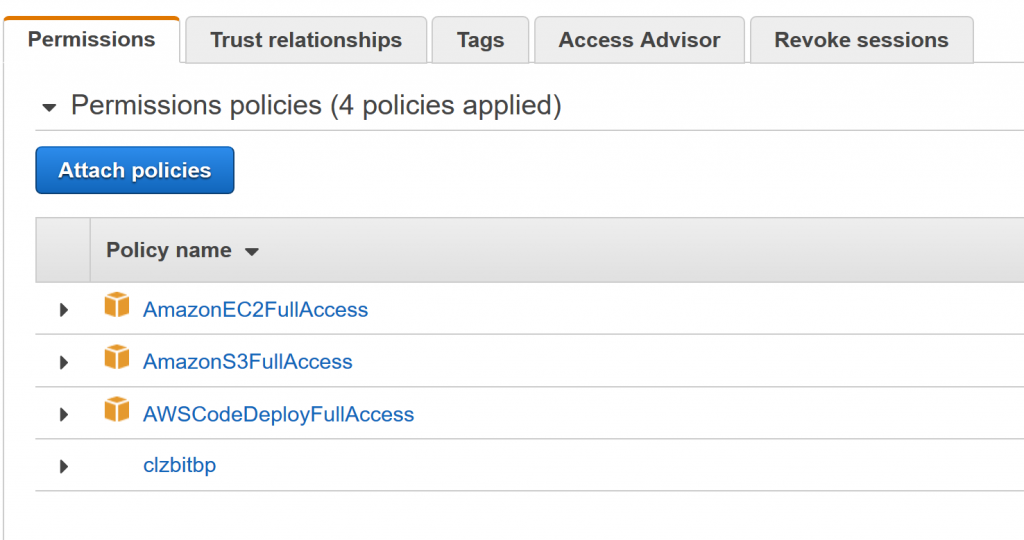Screen dimensions: 1024x540
Task: Open the Permissions tab
Action: (91, 40)
